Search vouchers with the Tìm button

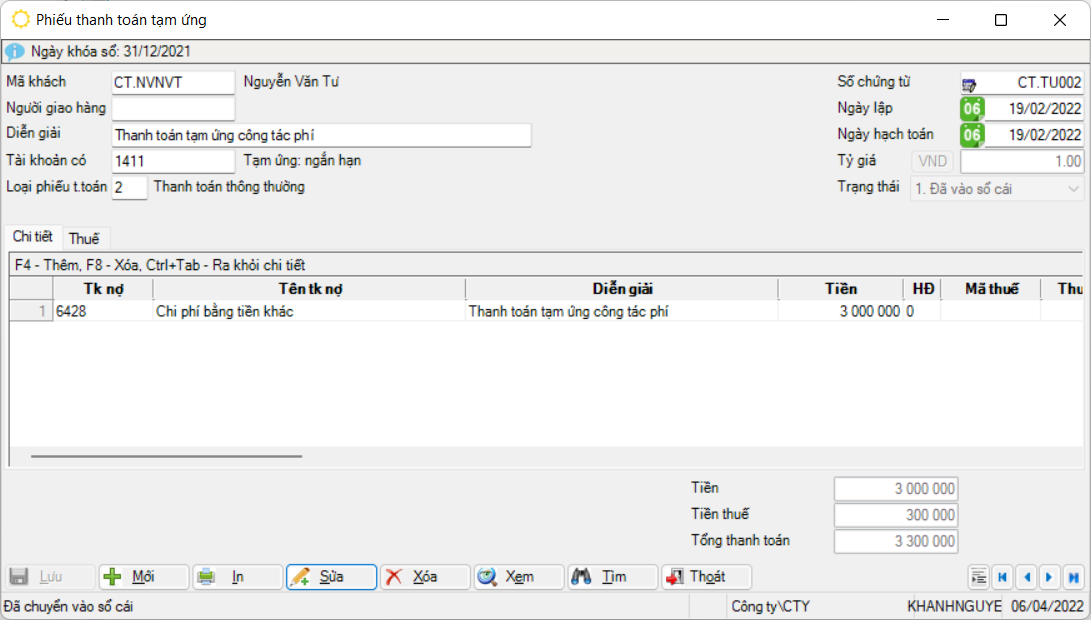613,577
